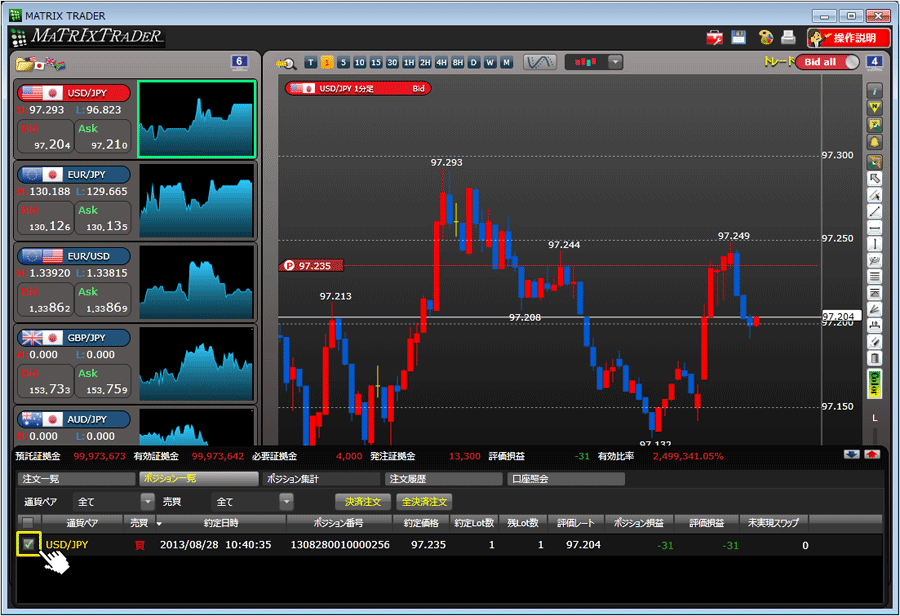Click the save floppy disk icon

(x=738, y=37)
